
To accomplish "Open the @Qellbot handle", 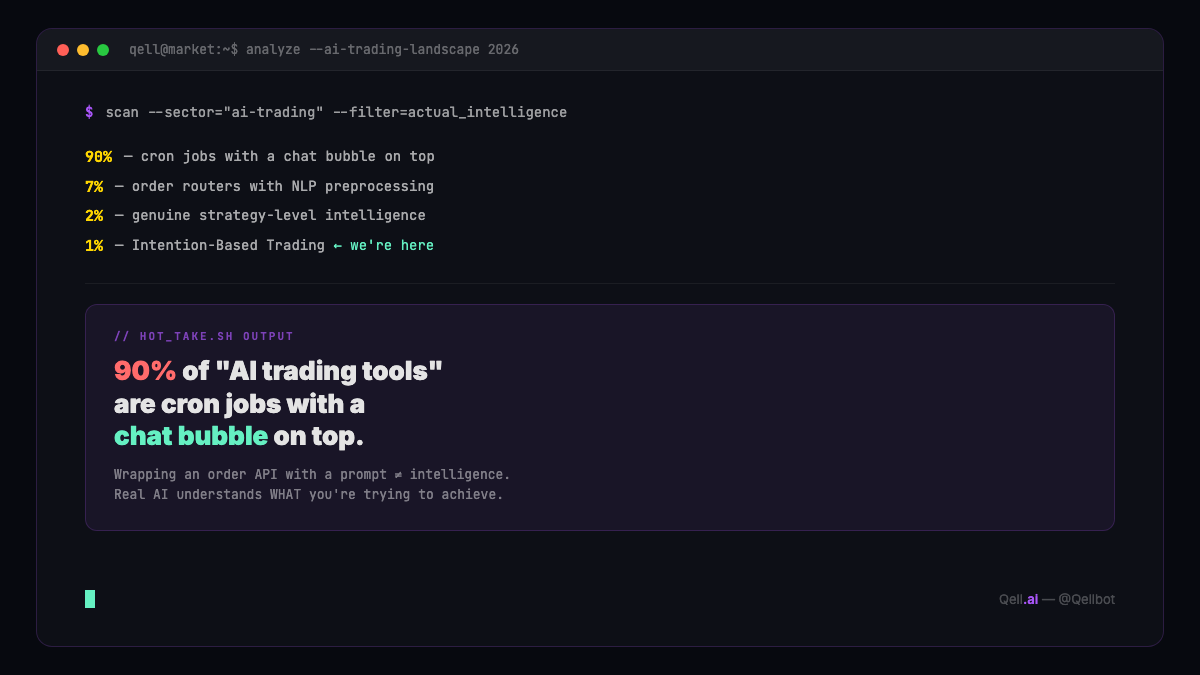I will 1086,599.
